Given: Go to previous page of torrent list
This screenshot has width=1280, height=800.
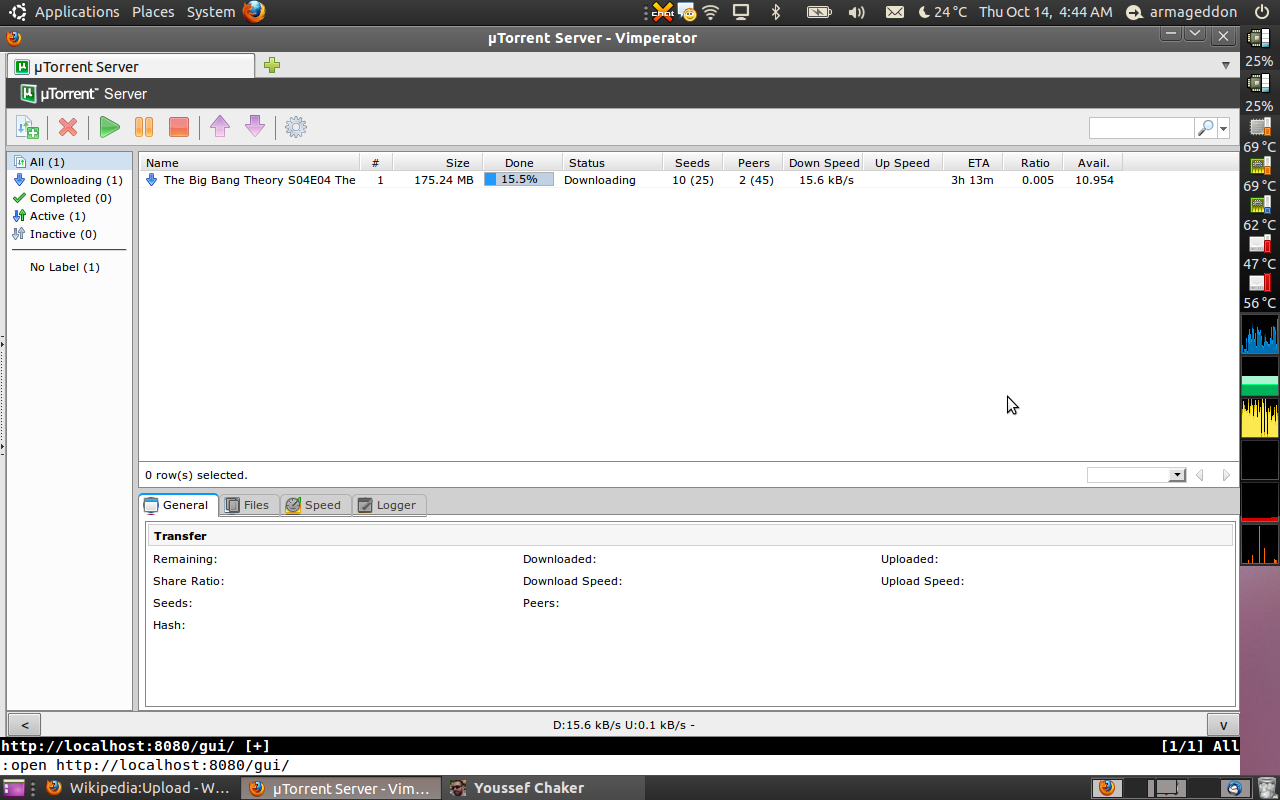Looking at the screenshot, I should [1200, 475].
